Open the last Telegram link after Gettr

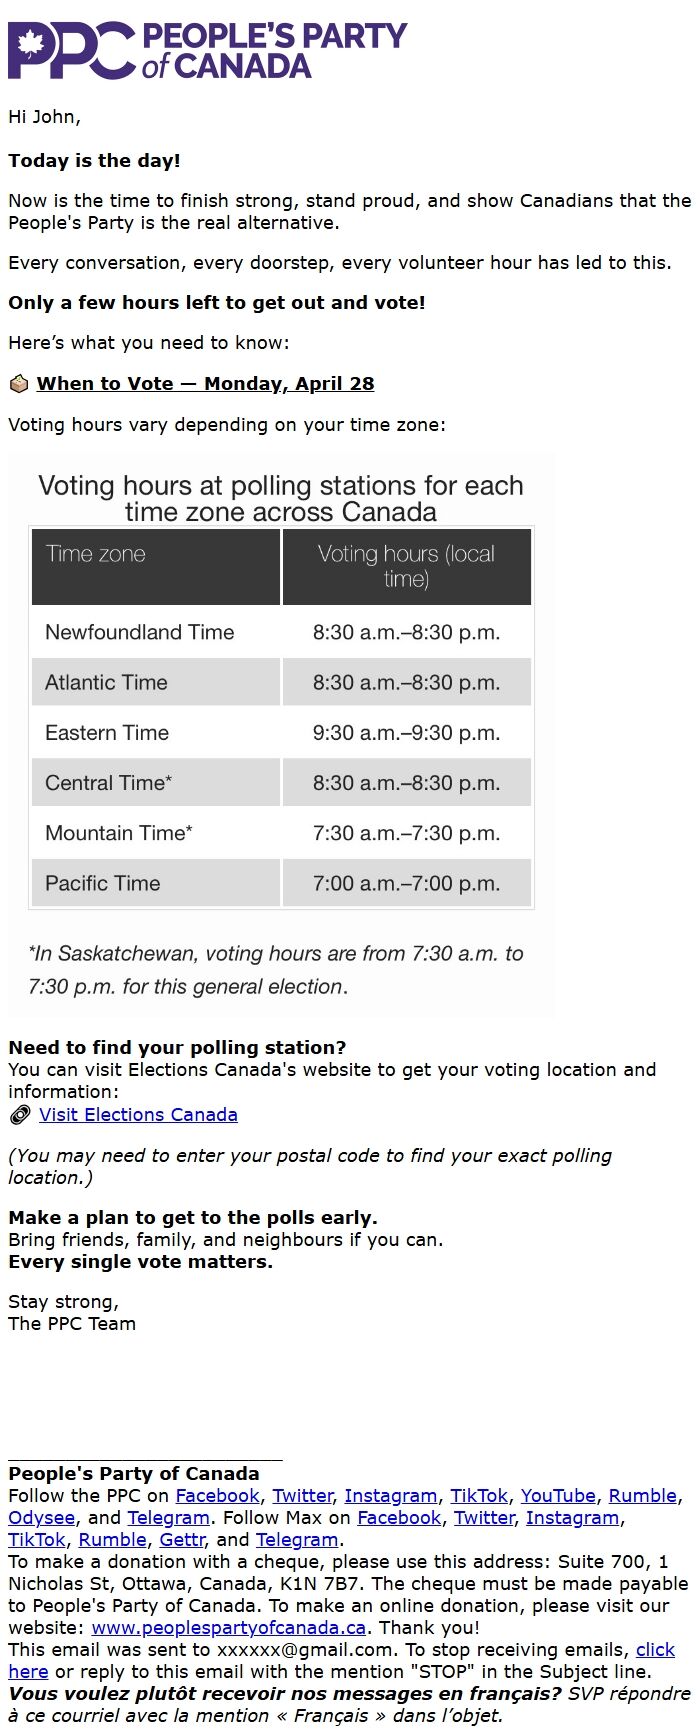[297, 1540]
